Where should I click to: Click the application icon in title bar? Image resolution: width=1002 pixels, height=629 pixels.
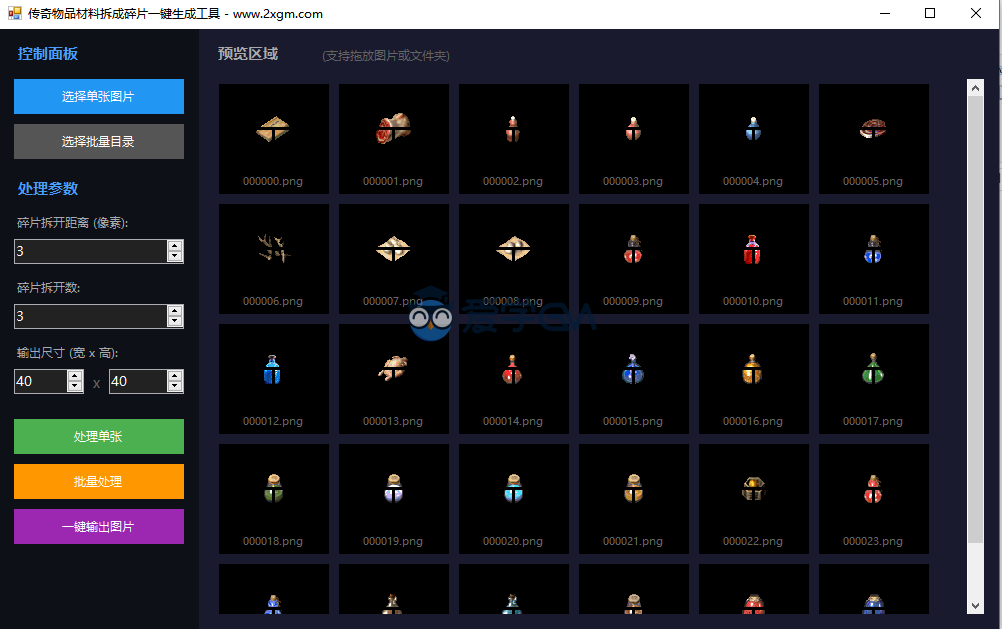tap(15, 14)
